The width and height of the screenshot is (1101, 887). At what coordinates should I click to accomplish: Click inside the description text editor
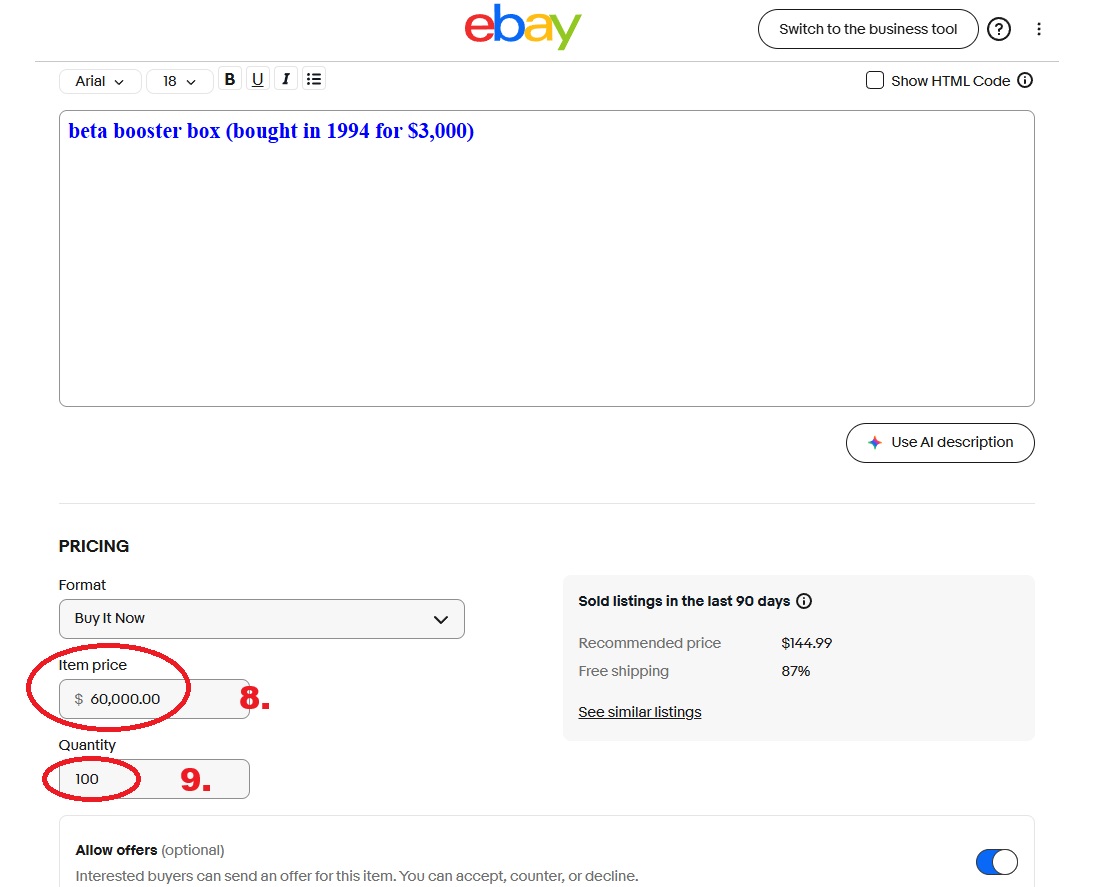(x=546, y=270)
